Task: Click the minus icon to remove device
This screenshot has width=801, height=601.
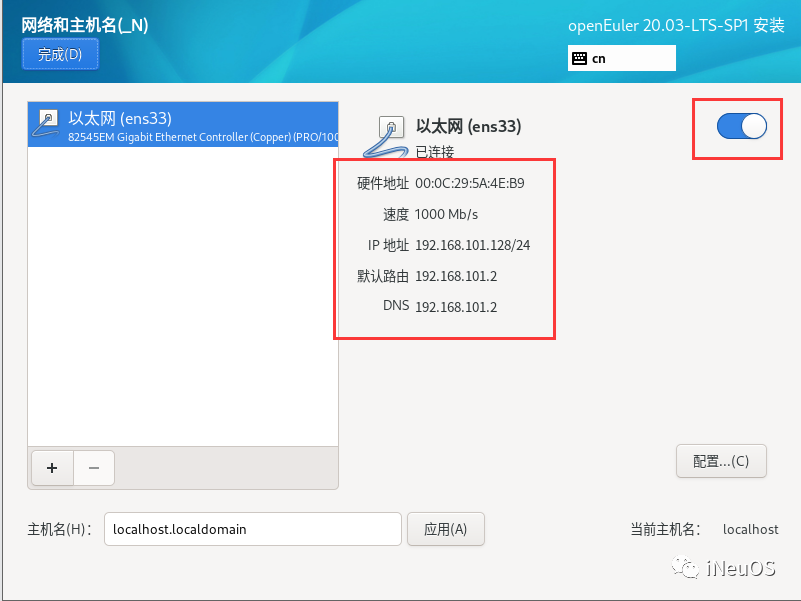Action: click(x=94, y=468)
